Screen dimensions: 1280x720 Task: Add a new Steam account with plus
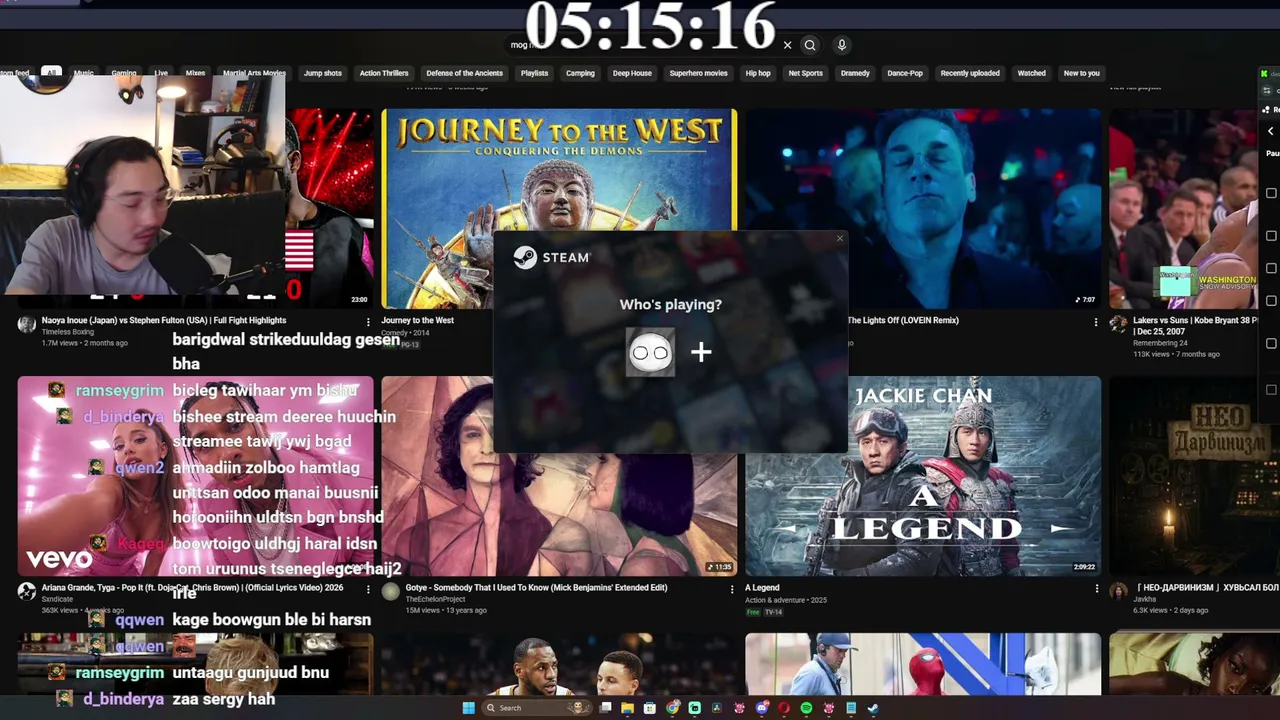click(701, 352)
